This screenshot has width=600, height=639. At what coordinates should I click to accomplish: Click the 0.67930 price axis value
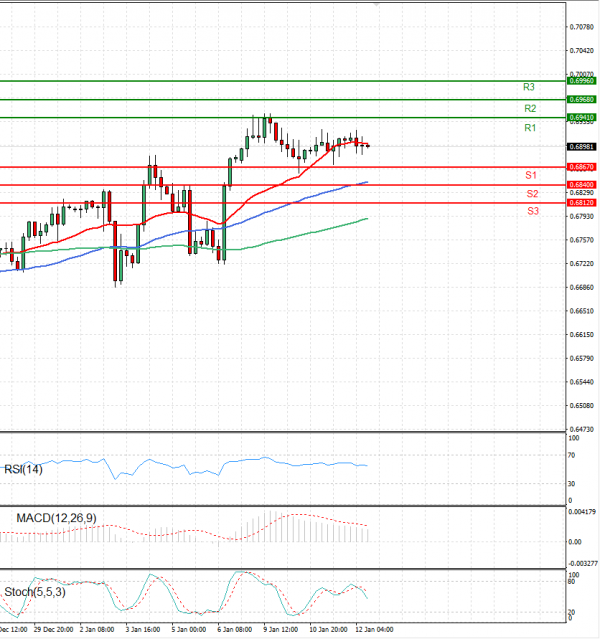point(582,216)
